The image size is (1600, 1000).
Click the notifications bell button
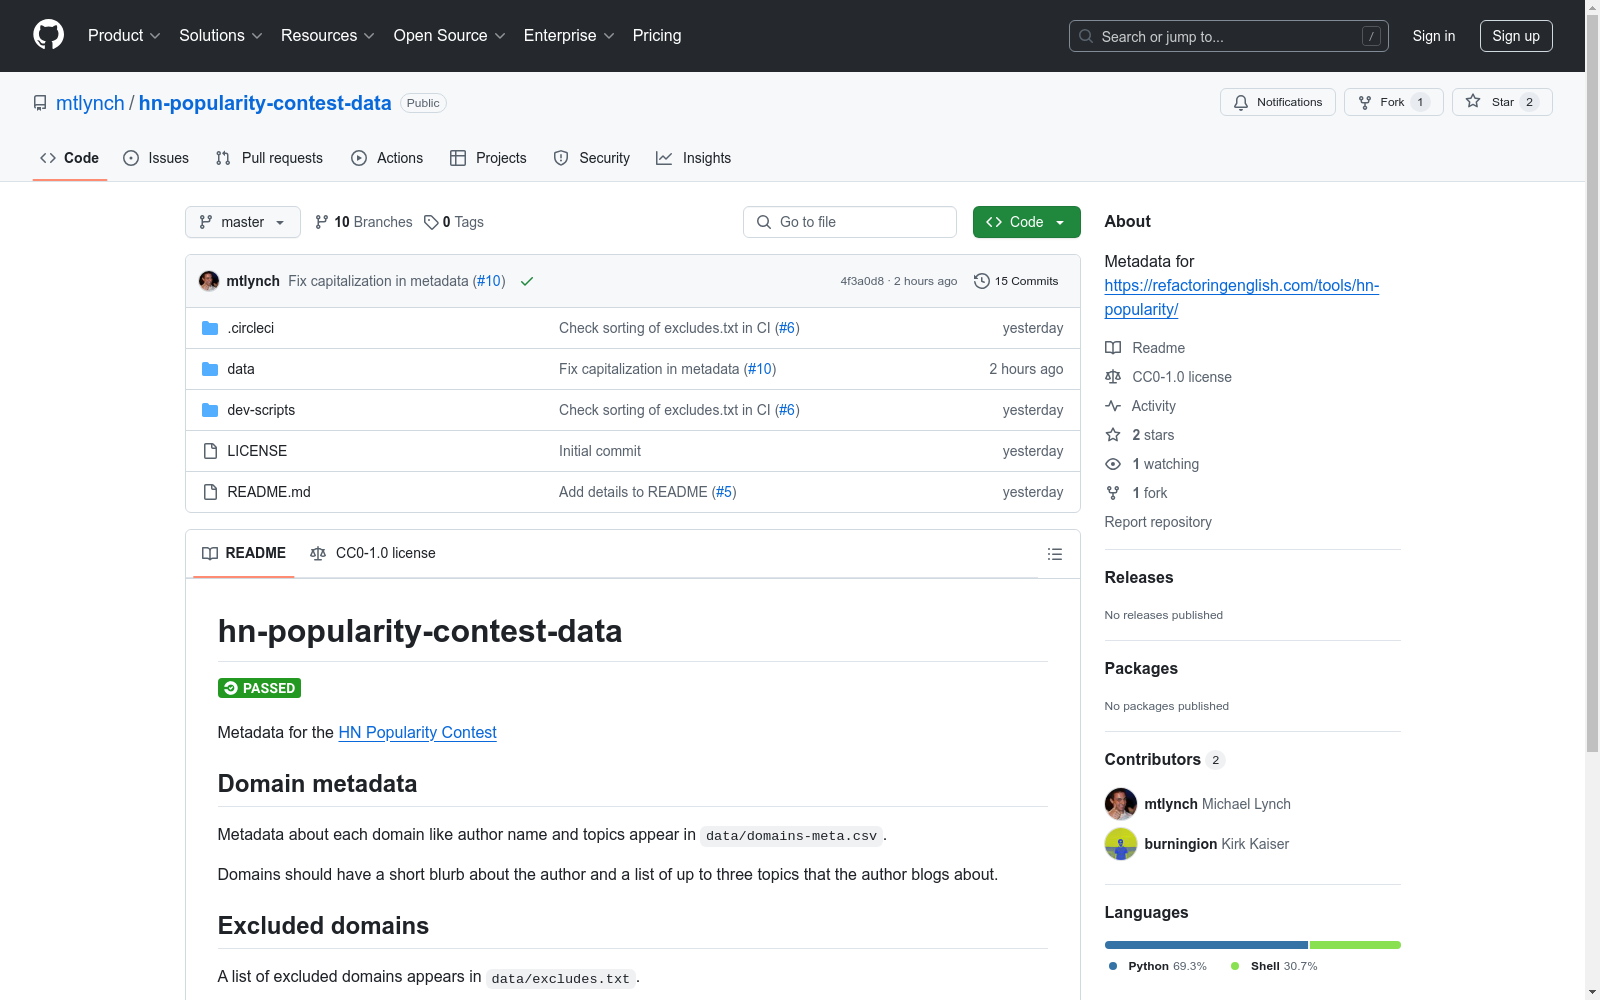[1278, 102]
